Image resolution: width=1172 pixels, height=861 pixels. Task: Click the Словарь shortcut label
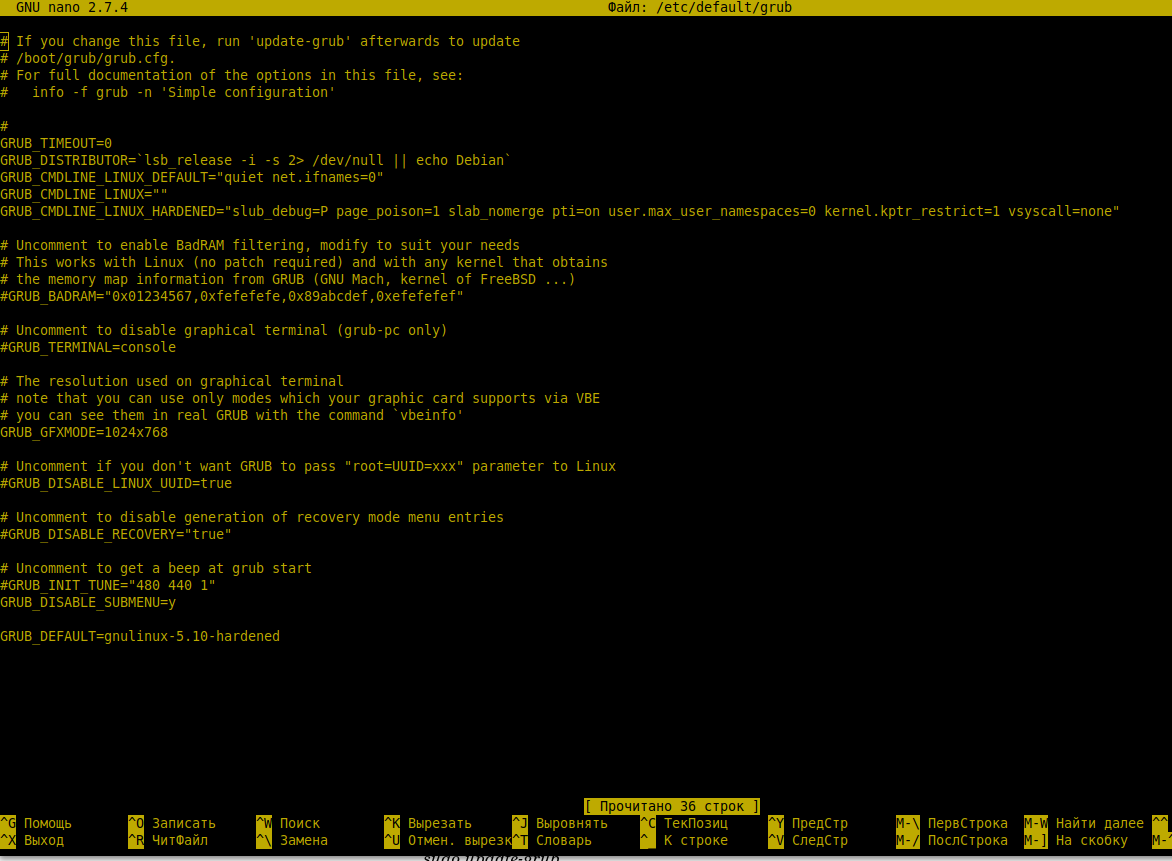564,840
